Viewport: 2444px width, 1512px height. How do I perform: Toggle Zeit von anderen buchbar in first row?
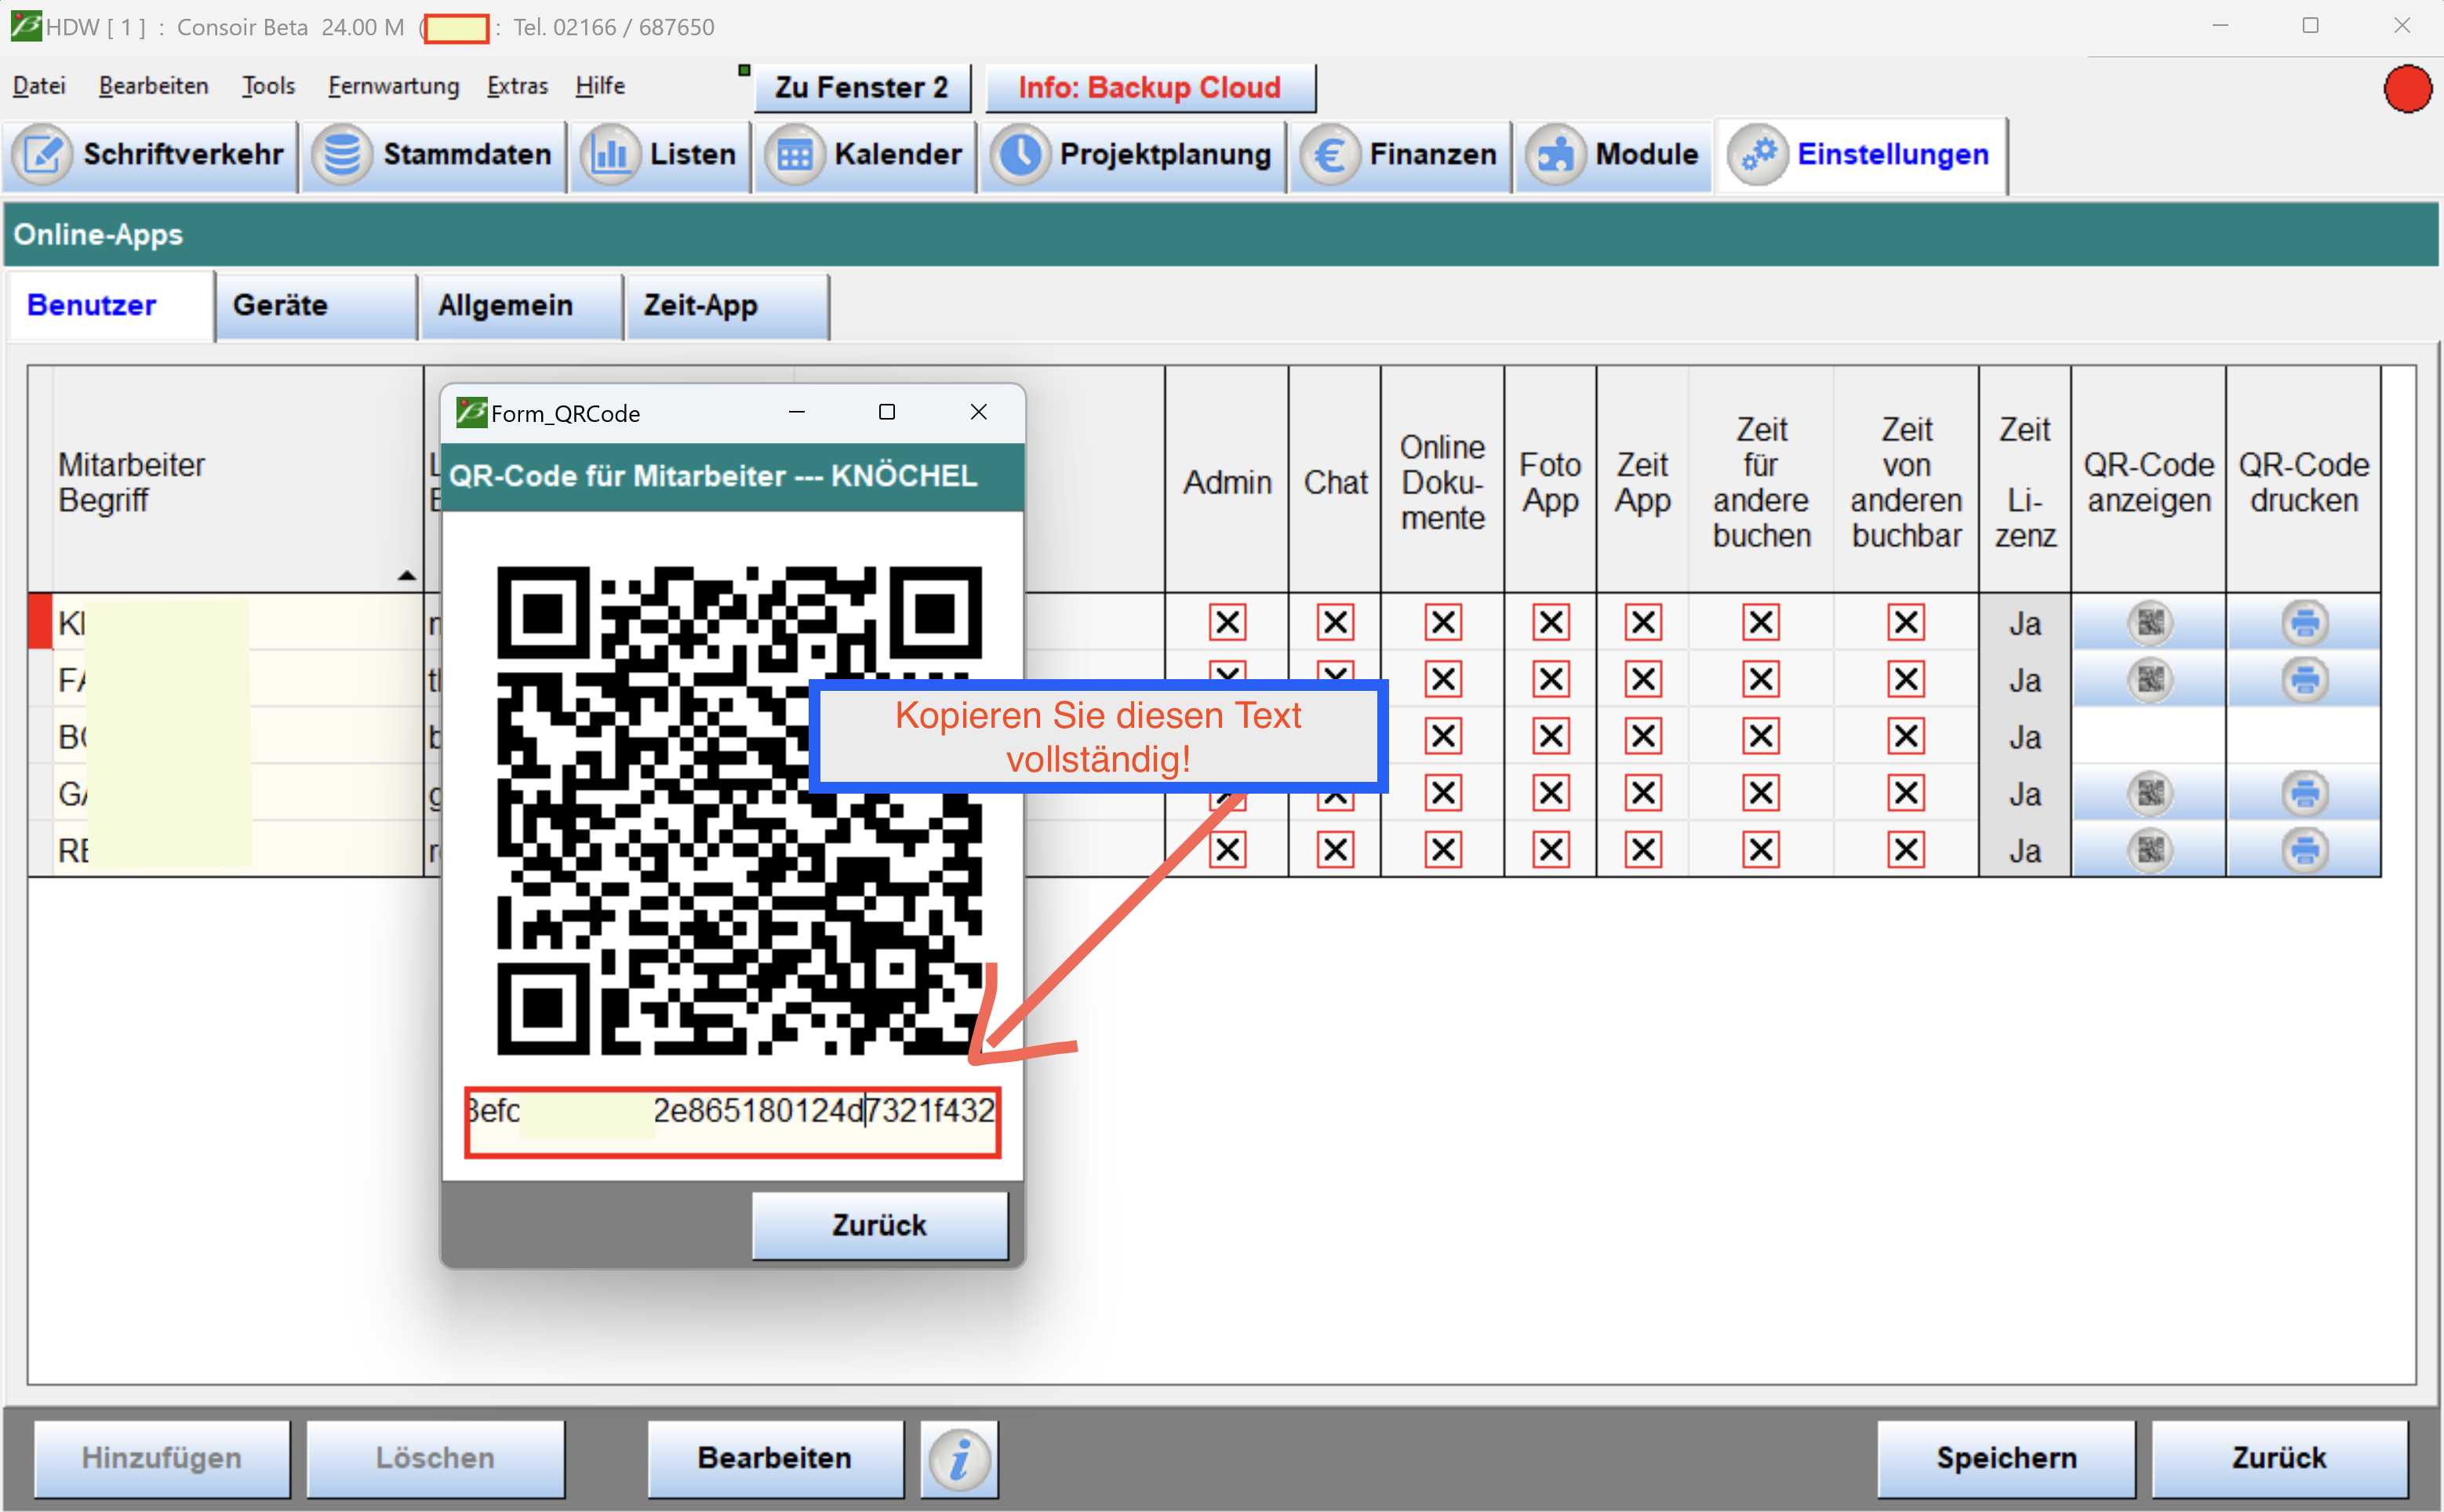click(x=1906, y=622)
